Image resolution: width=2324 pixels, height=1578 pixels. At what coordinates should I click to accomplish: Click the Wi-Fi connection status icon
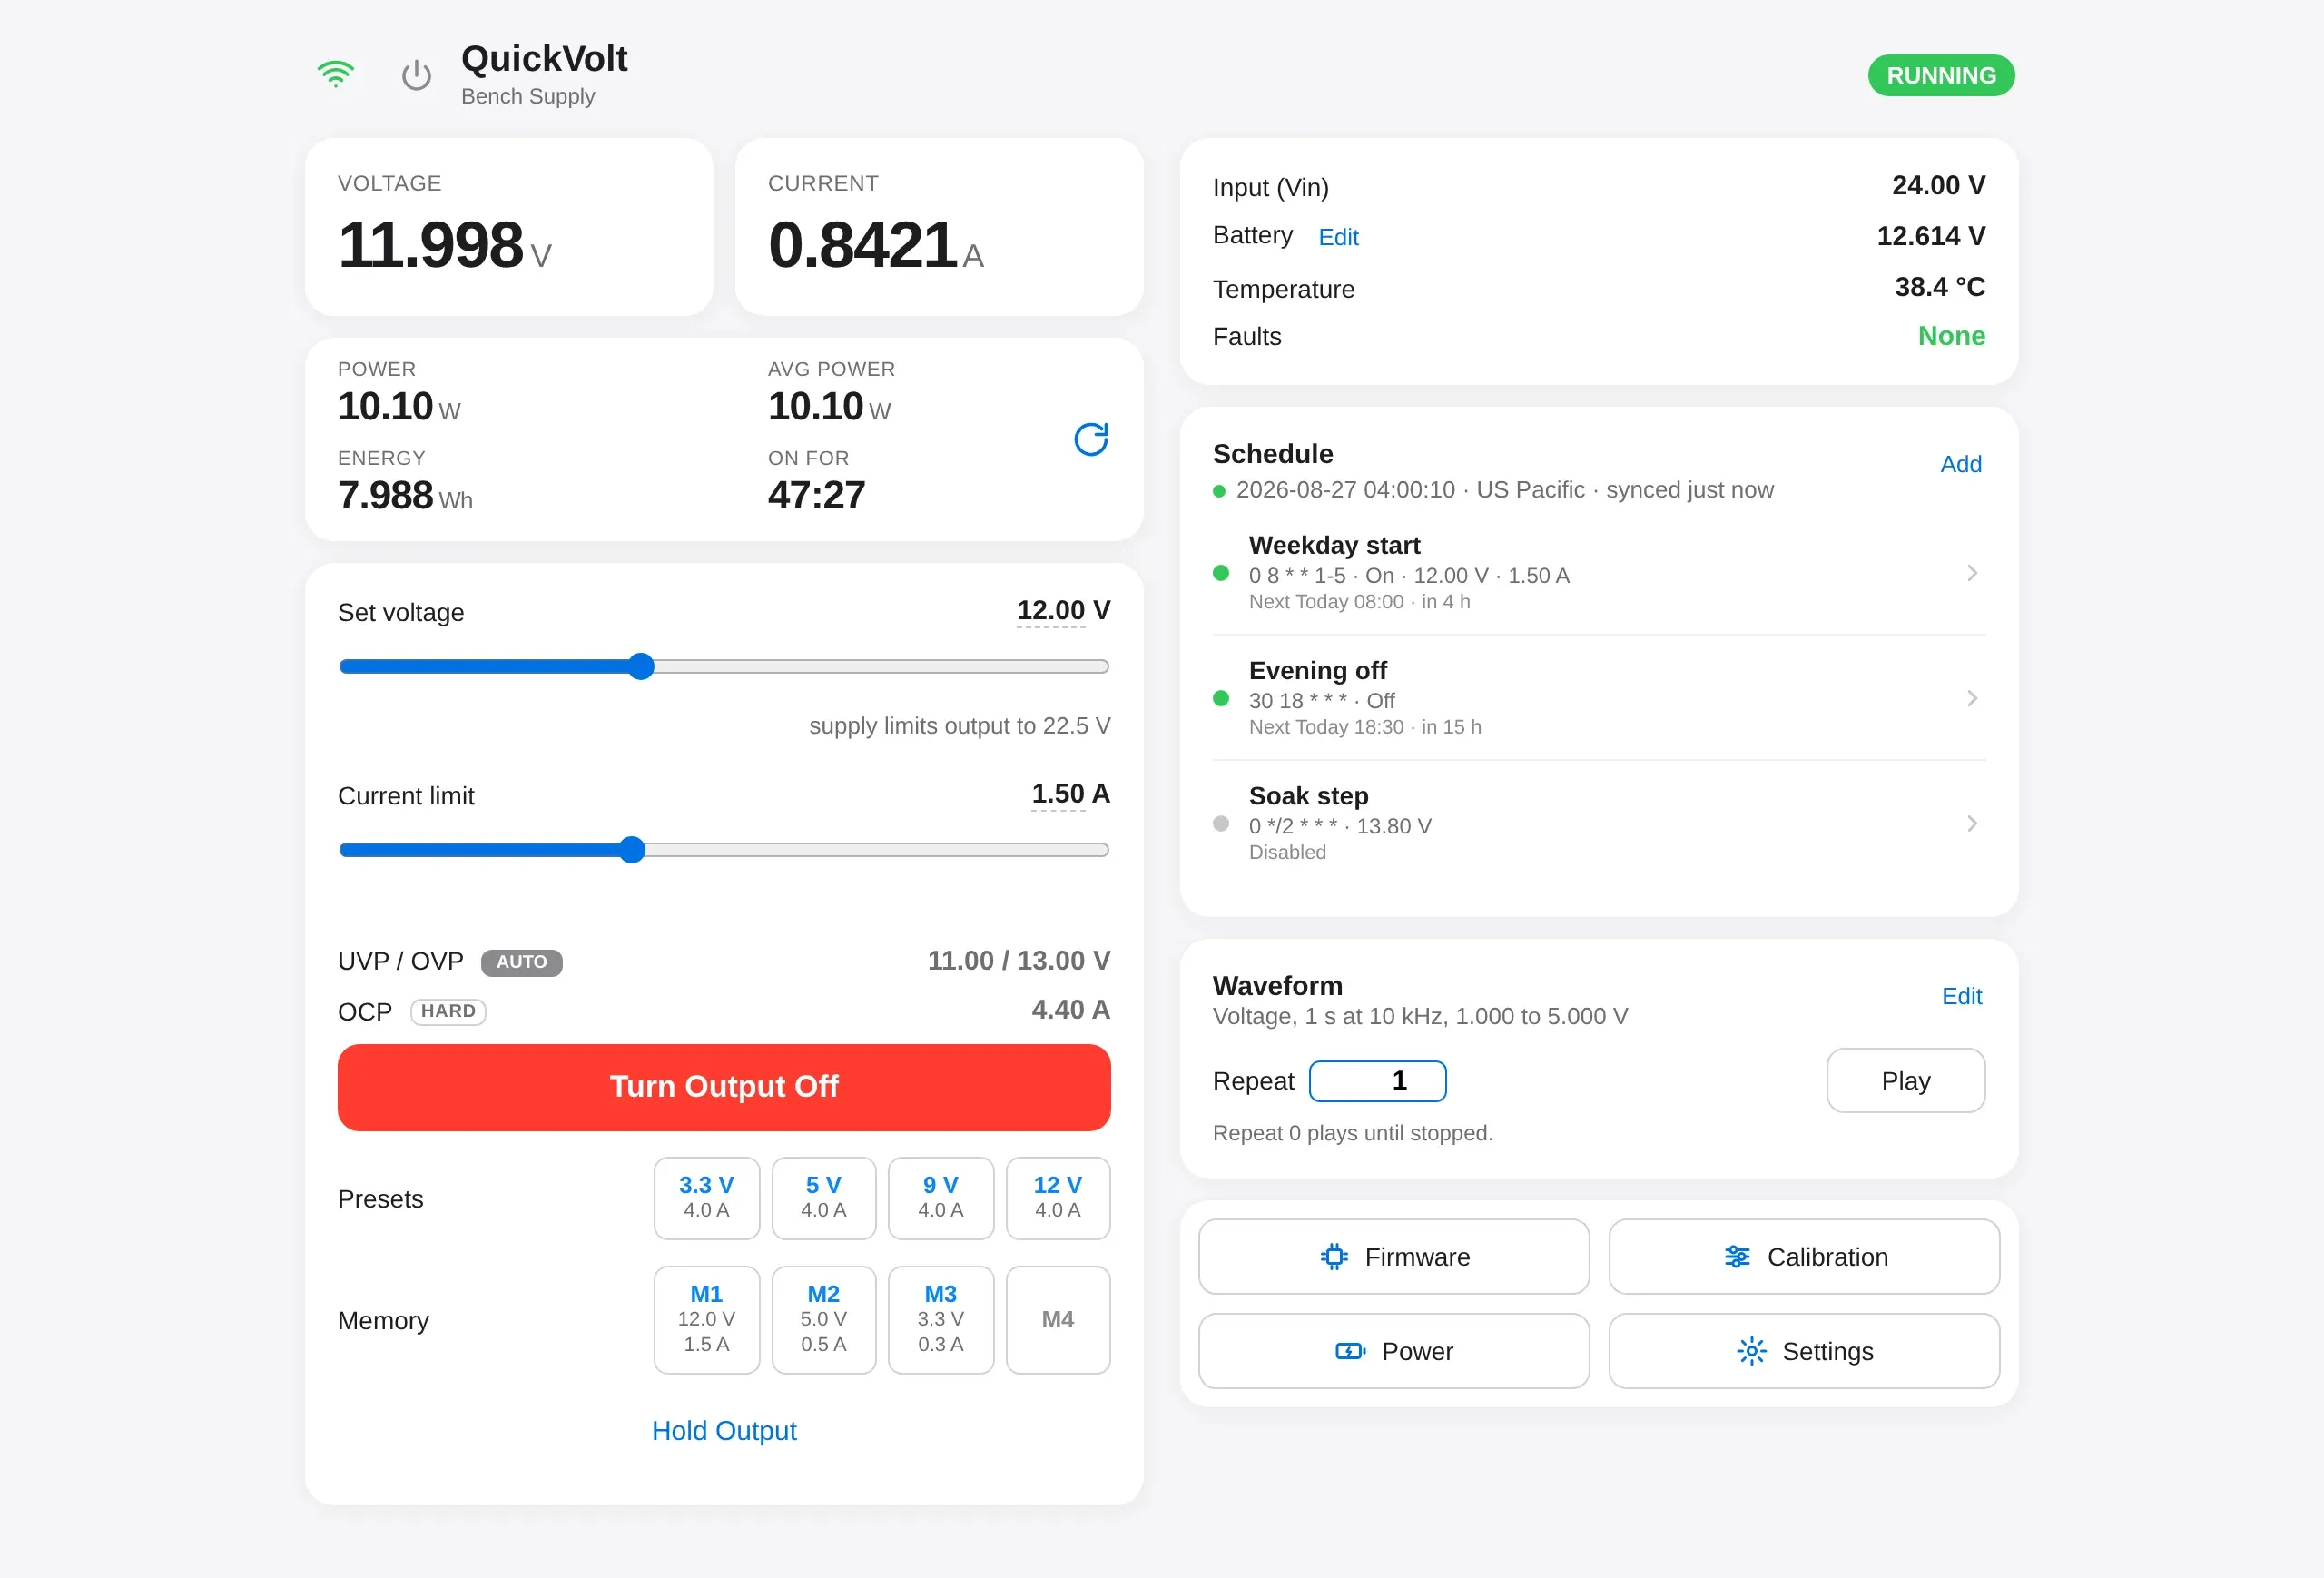[335, 75]
